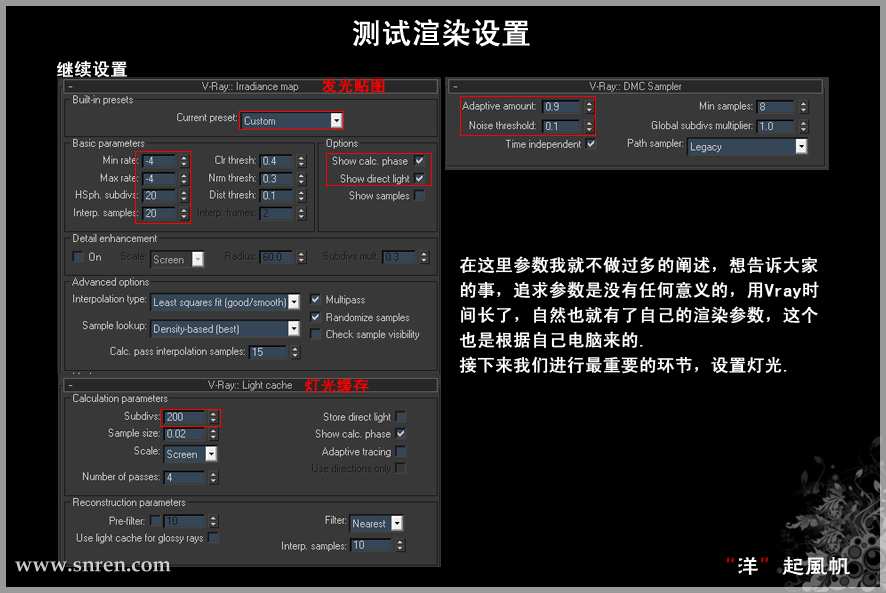This screenshot has height=593, width=886.
Task: Toggle Time independent checkbox
Action: [x=591, y=144]
